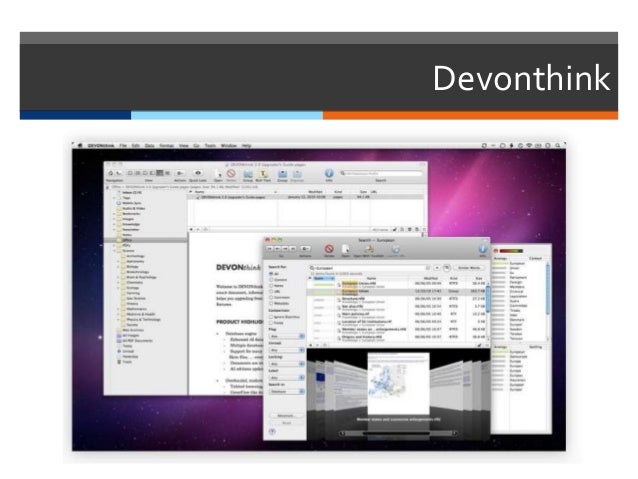
Task: Expand the Images folder in sidebar
Action: pos(114,219)
